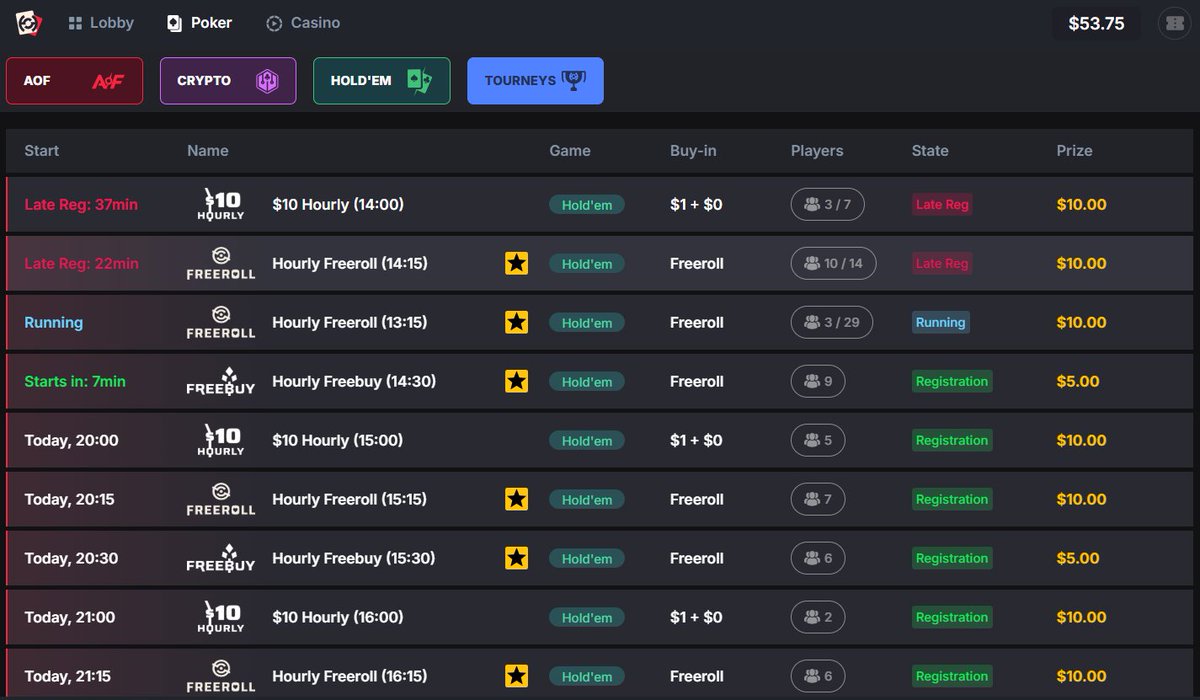1200x700 pixels.
Task: Click the $53.75 balance display
Action: click(x=1096, y=23)
